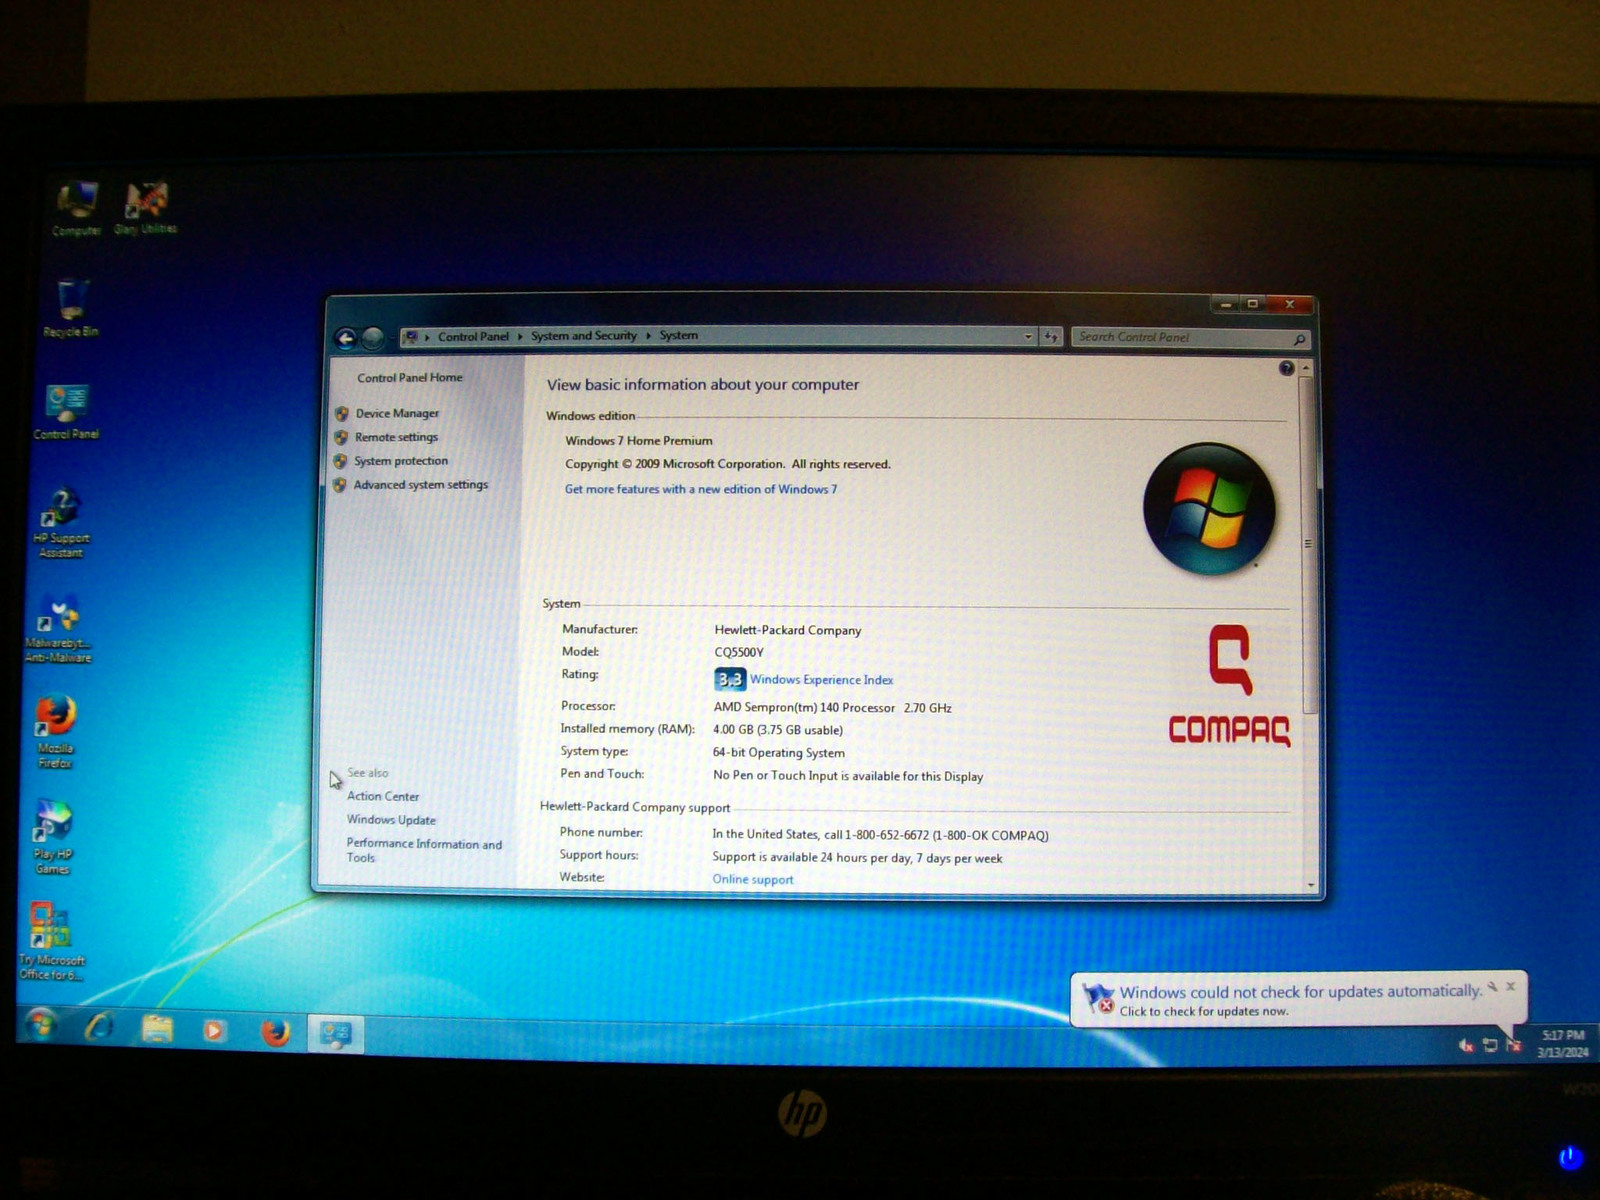Launch Malwarebytes Anti-Malware desktop shortcut
Viewport: 1600px width, 1200px height.
pos(58,629)
